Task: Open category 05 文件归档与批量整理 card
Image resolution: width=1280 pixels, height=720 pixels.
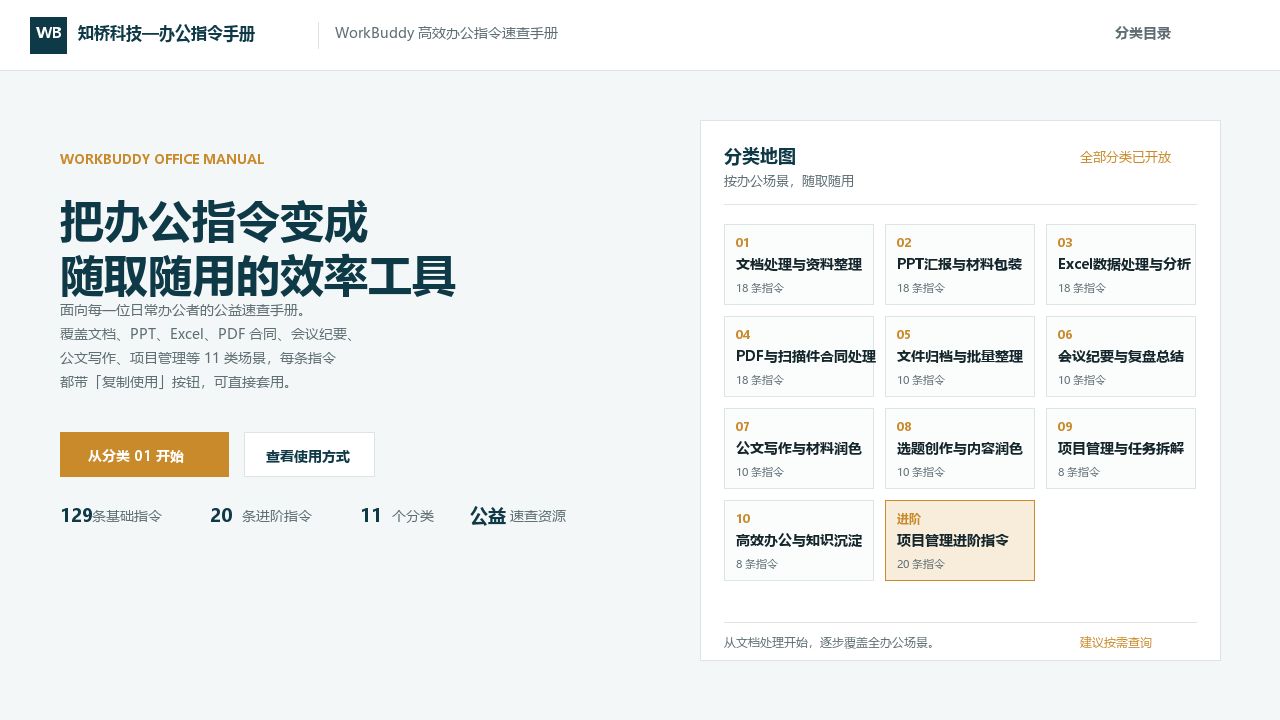Action: click(960, 356)
